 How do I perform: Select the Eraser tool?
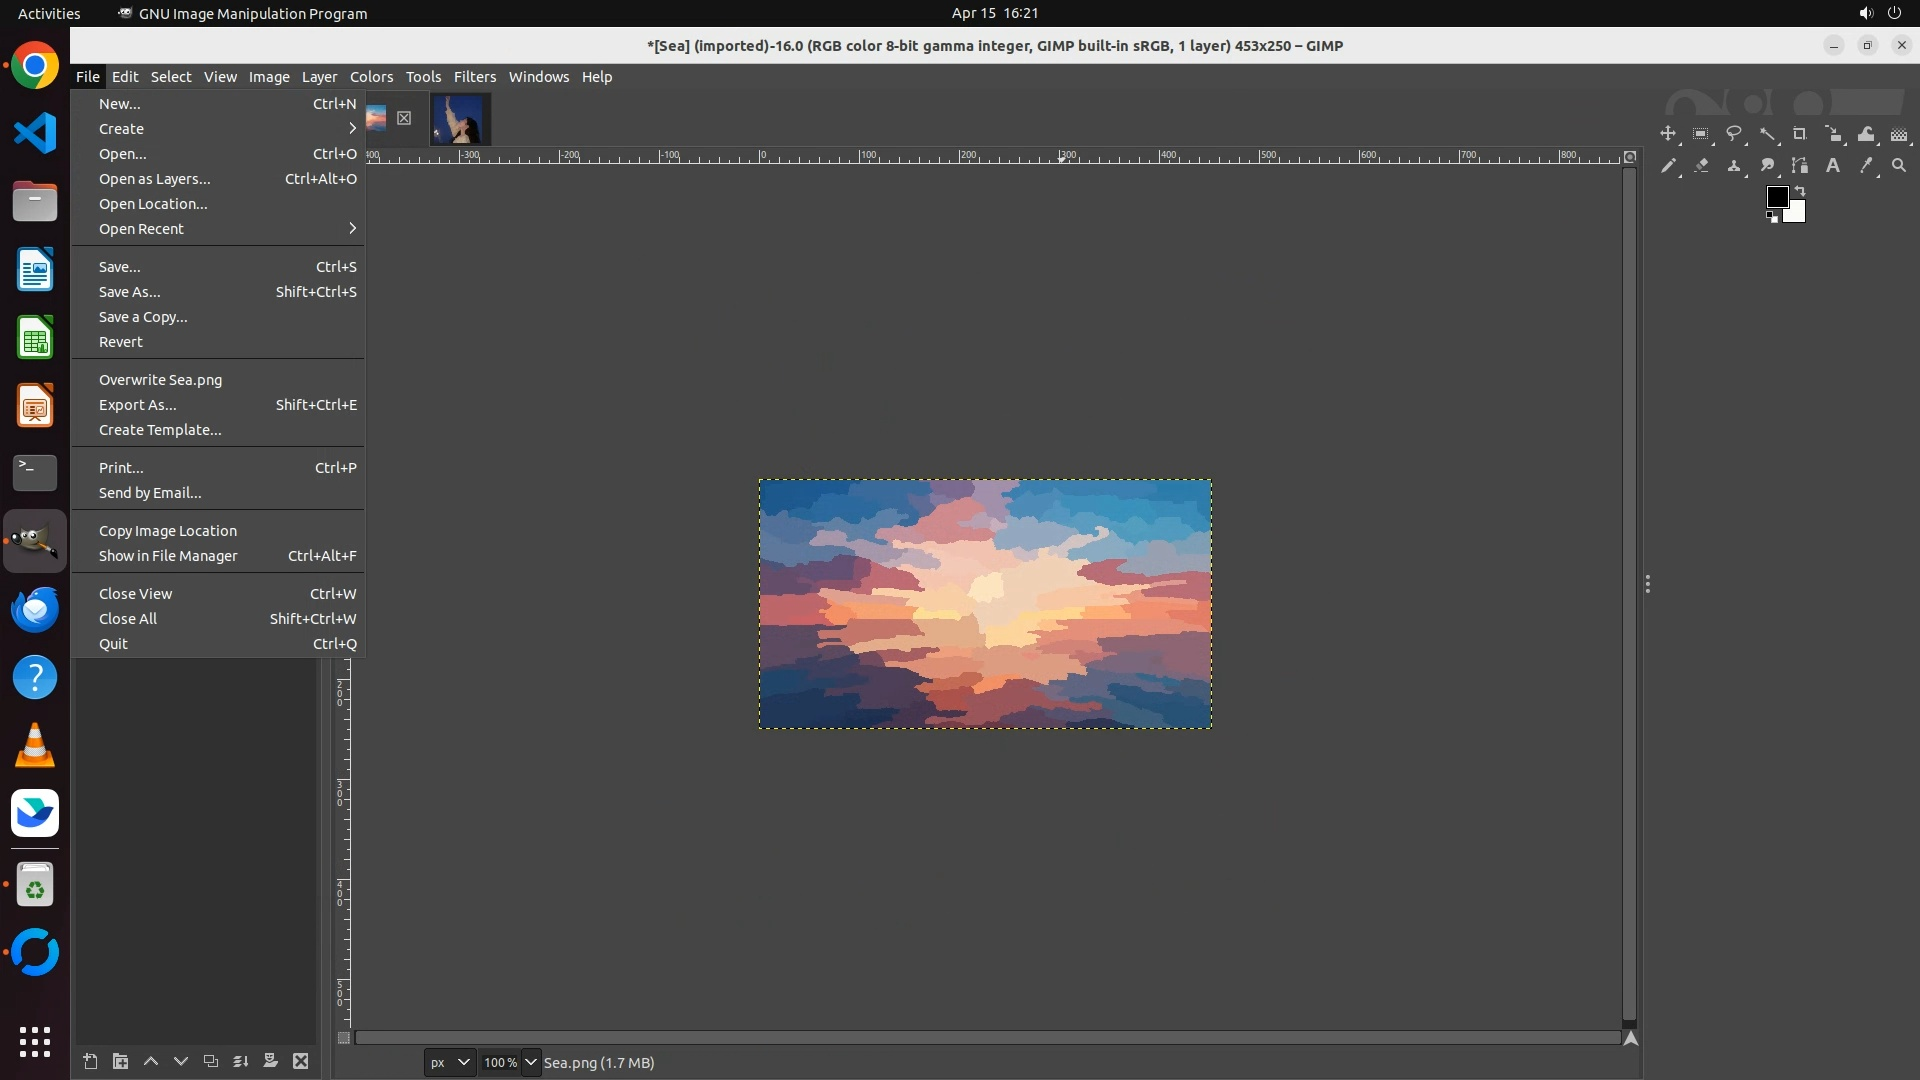(1701, 166)
